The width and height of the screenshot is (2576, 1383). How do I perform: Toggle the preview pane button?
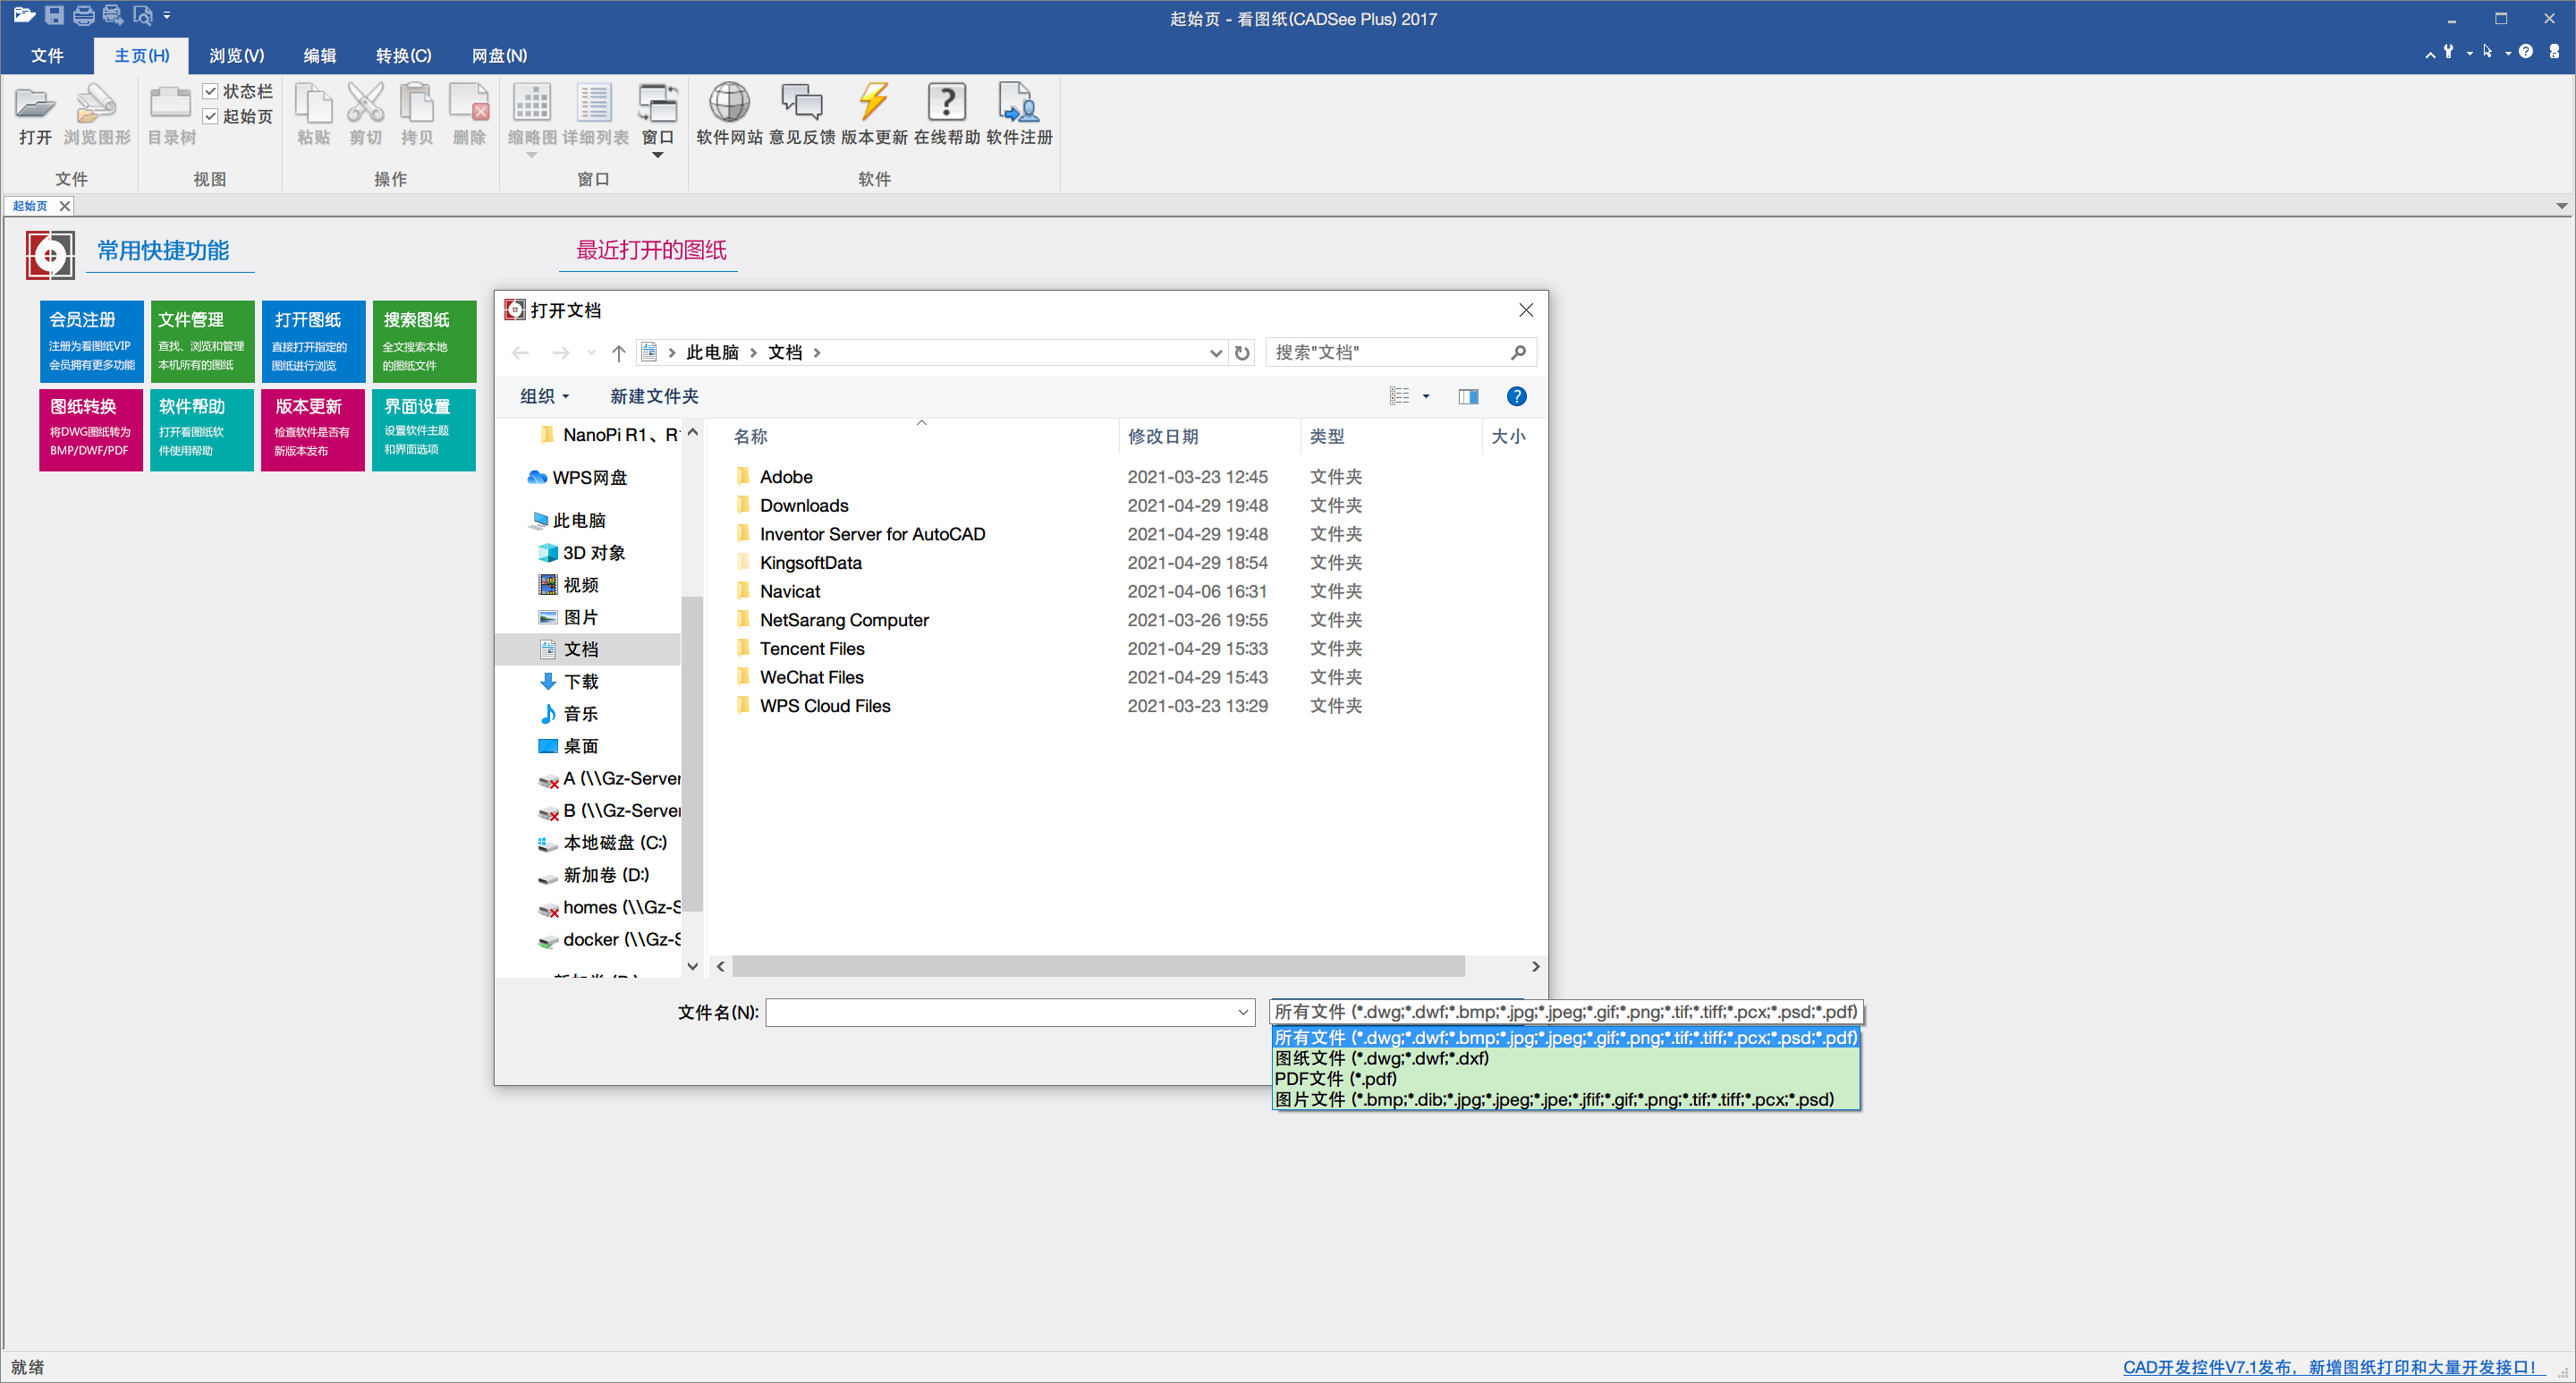1467,397
